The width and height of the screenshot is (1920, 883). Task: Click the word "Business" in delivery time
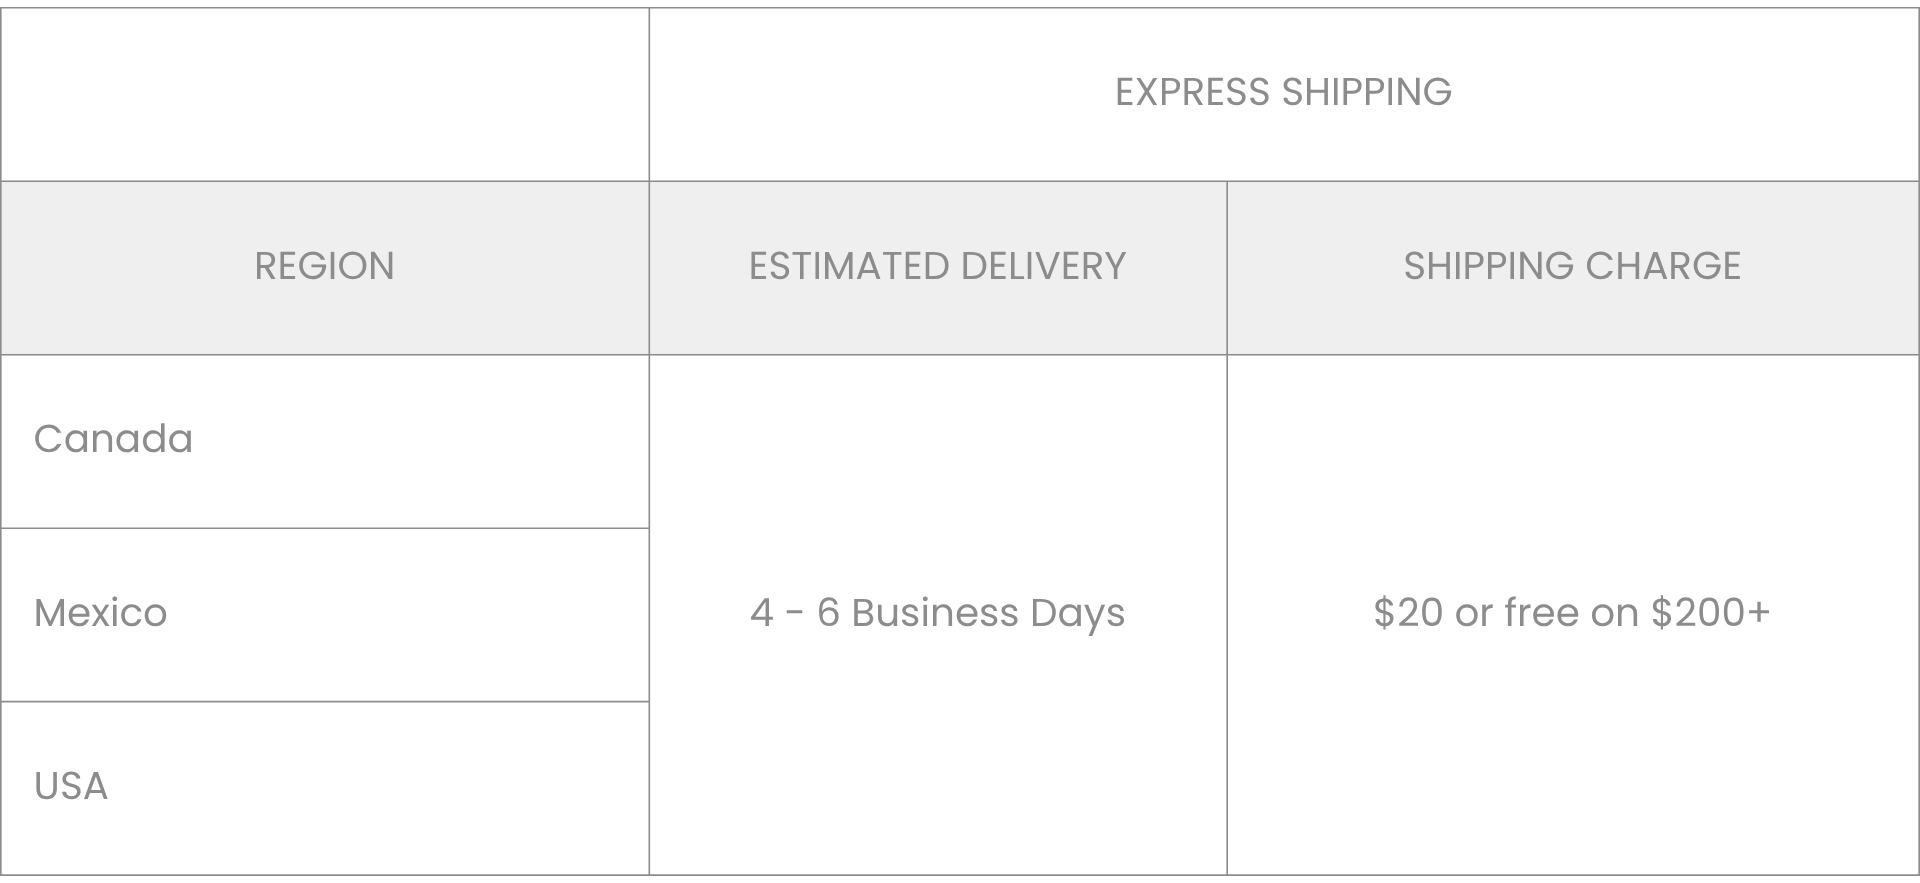pos(934,613)
